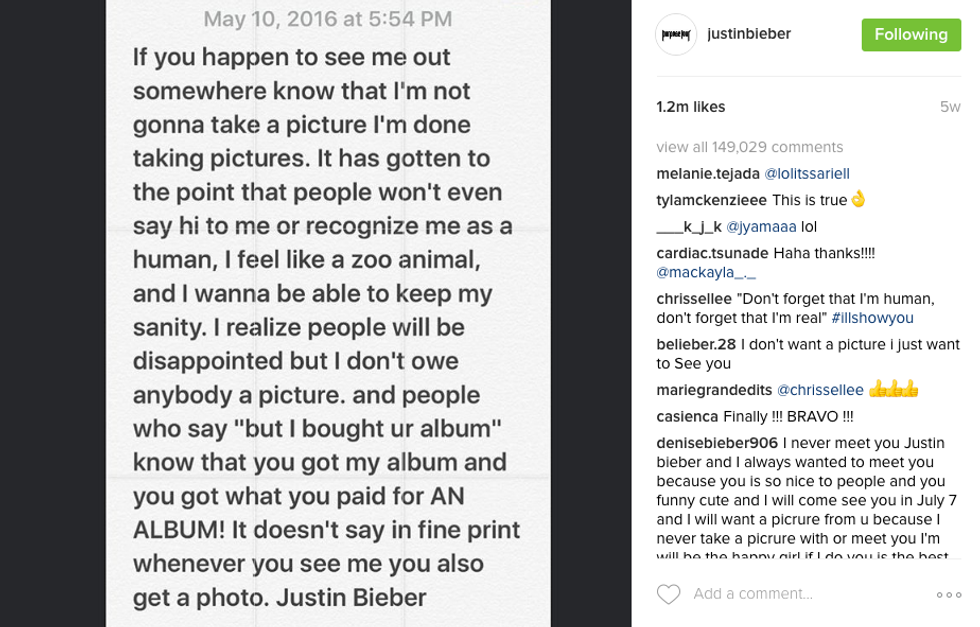Open the casienca commenter profile
The image size is (980, 627).
[x=689, y=416]
